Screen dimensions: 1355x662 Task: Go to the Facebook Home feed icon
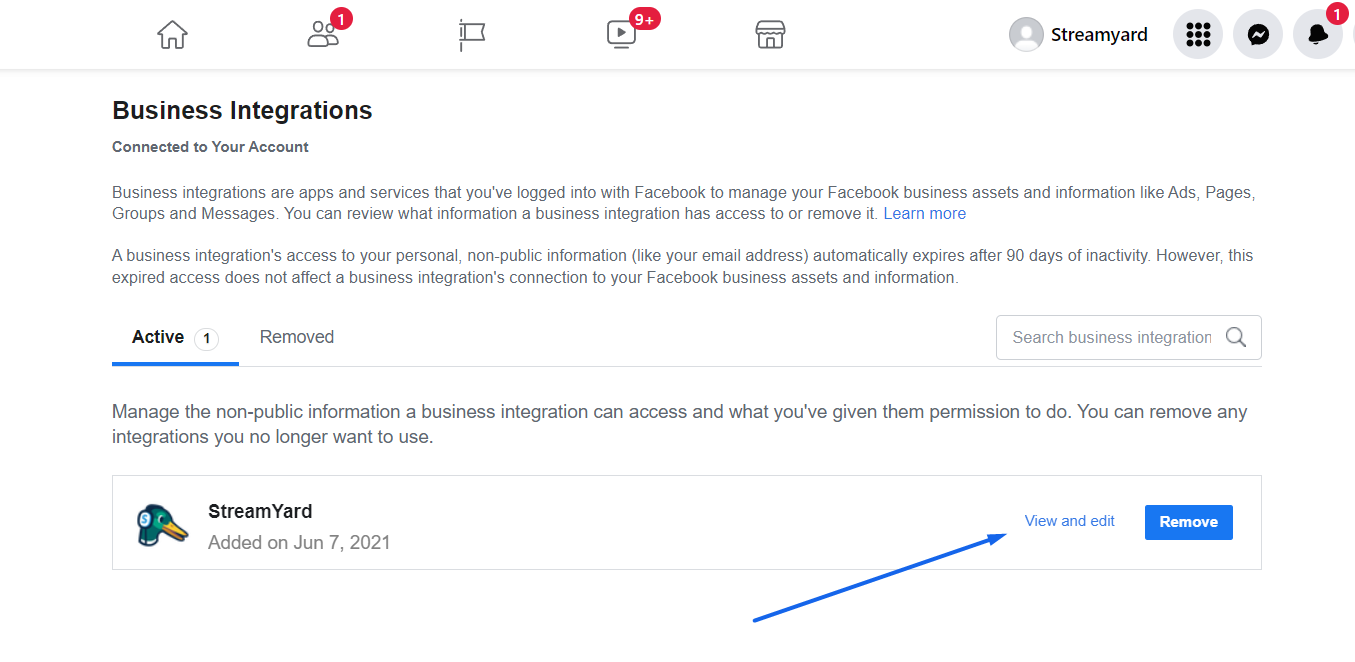pos(172,35)
